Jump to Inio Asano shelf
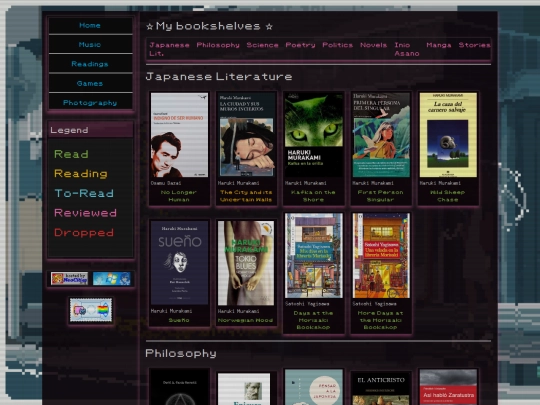This screenshot has height=405, width=540. click(x=407, y=49)
